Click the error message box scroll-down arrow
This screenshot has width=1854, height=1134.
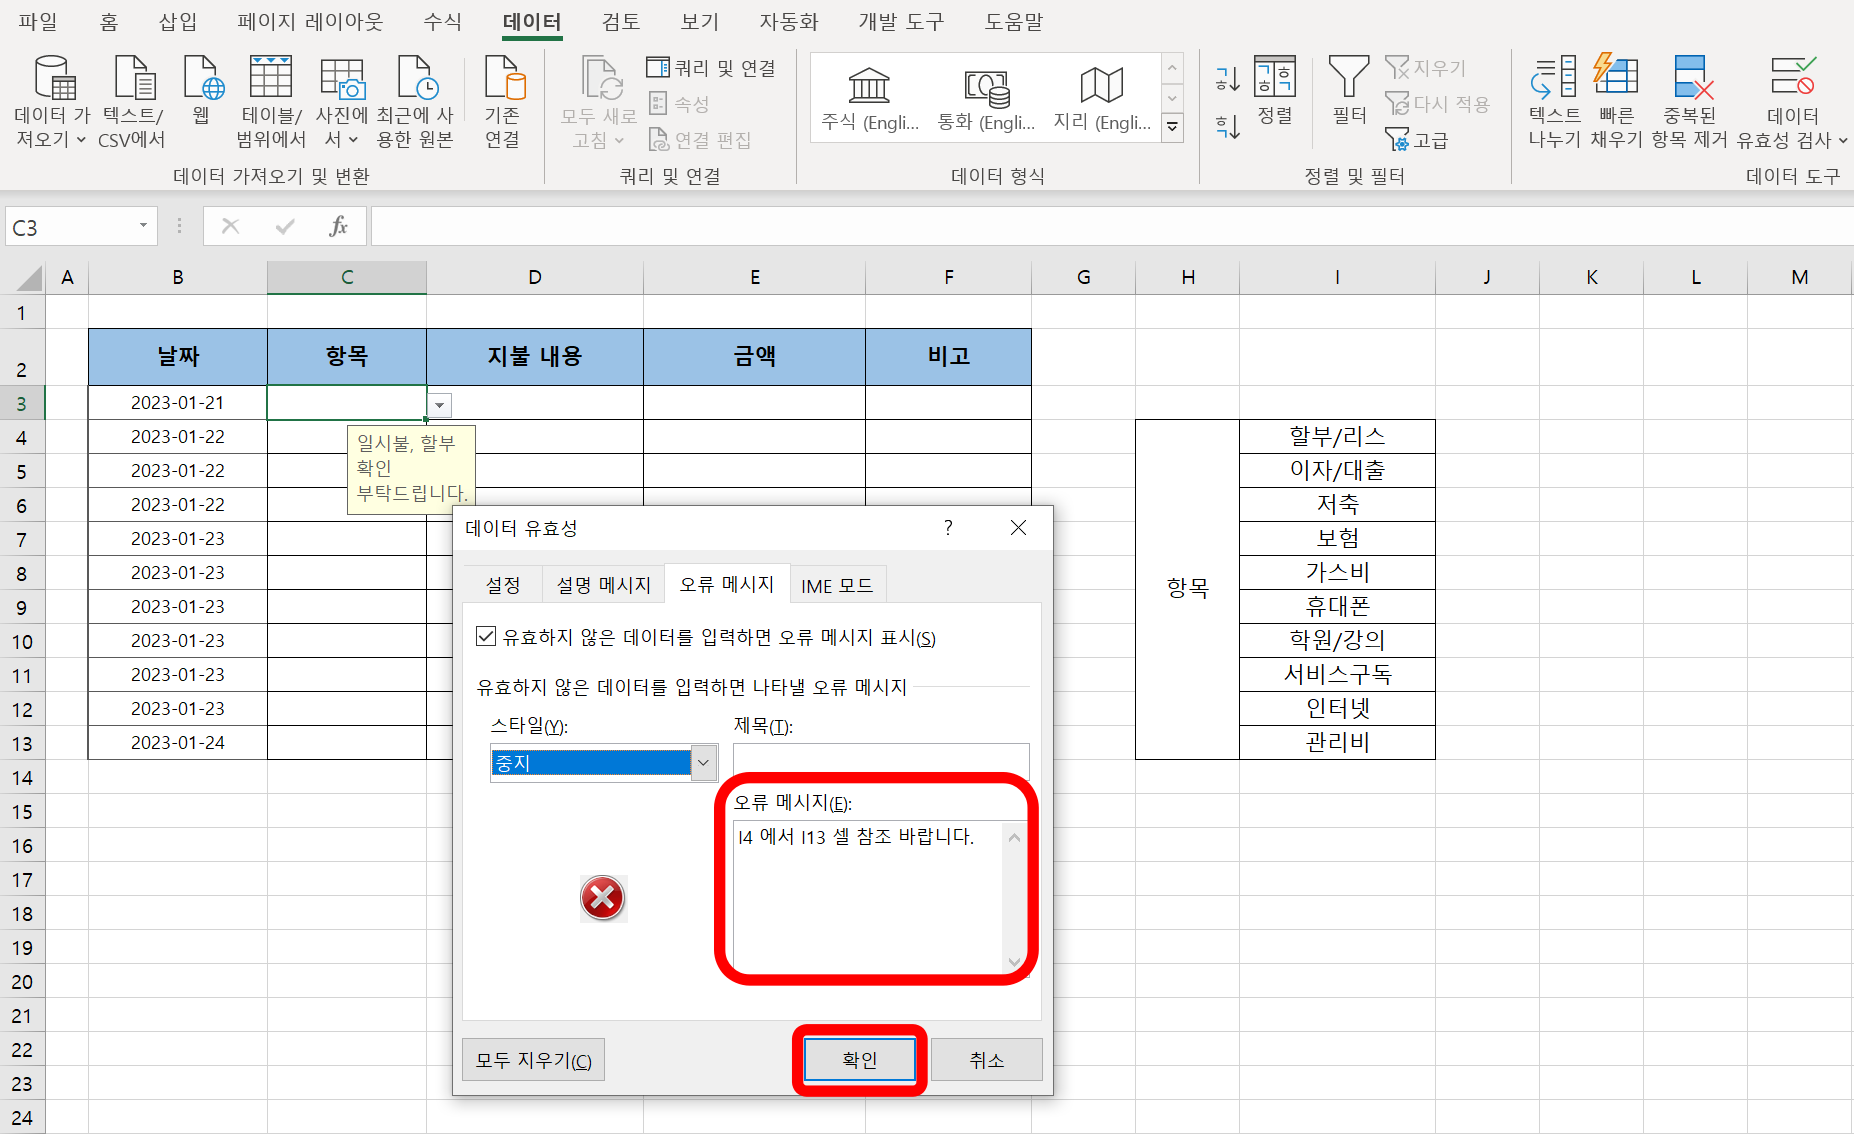click(1014, 961)
